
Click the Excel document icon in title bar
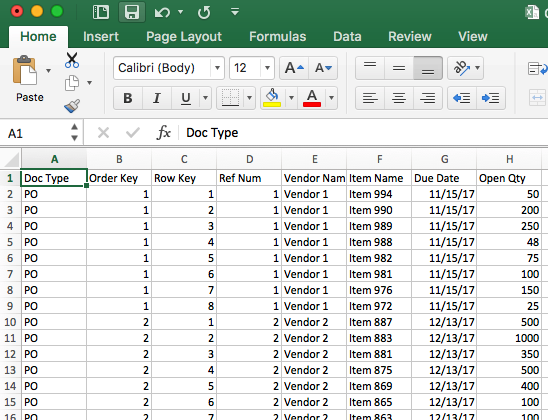[x=532, y=13]
